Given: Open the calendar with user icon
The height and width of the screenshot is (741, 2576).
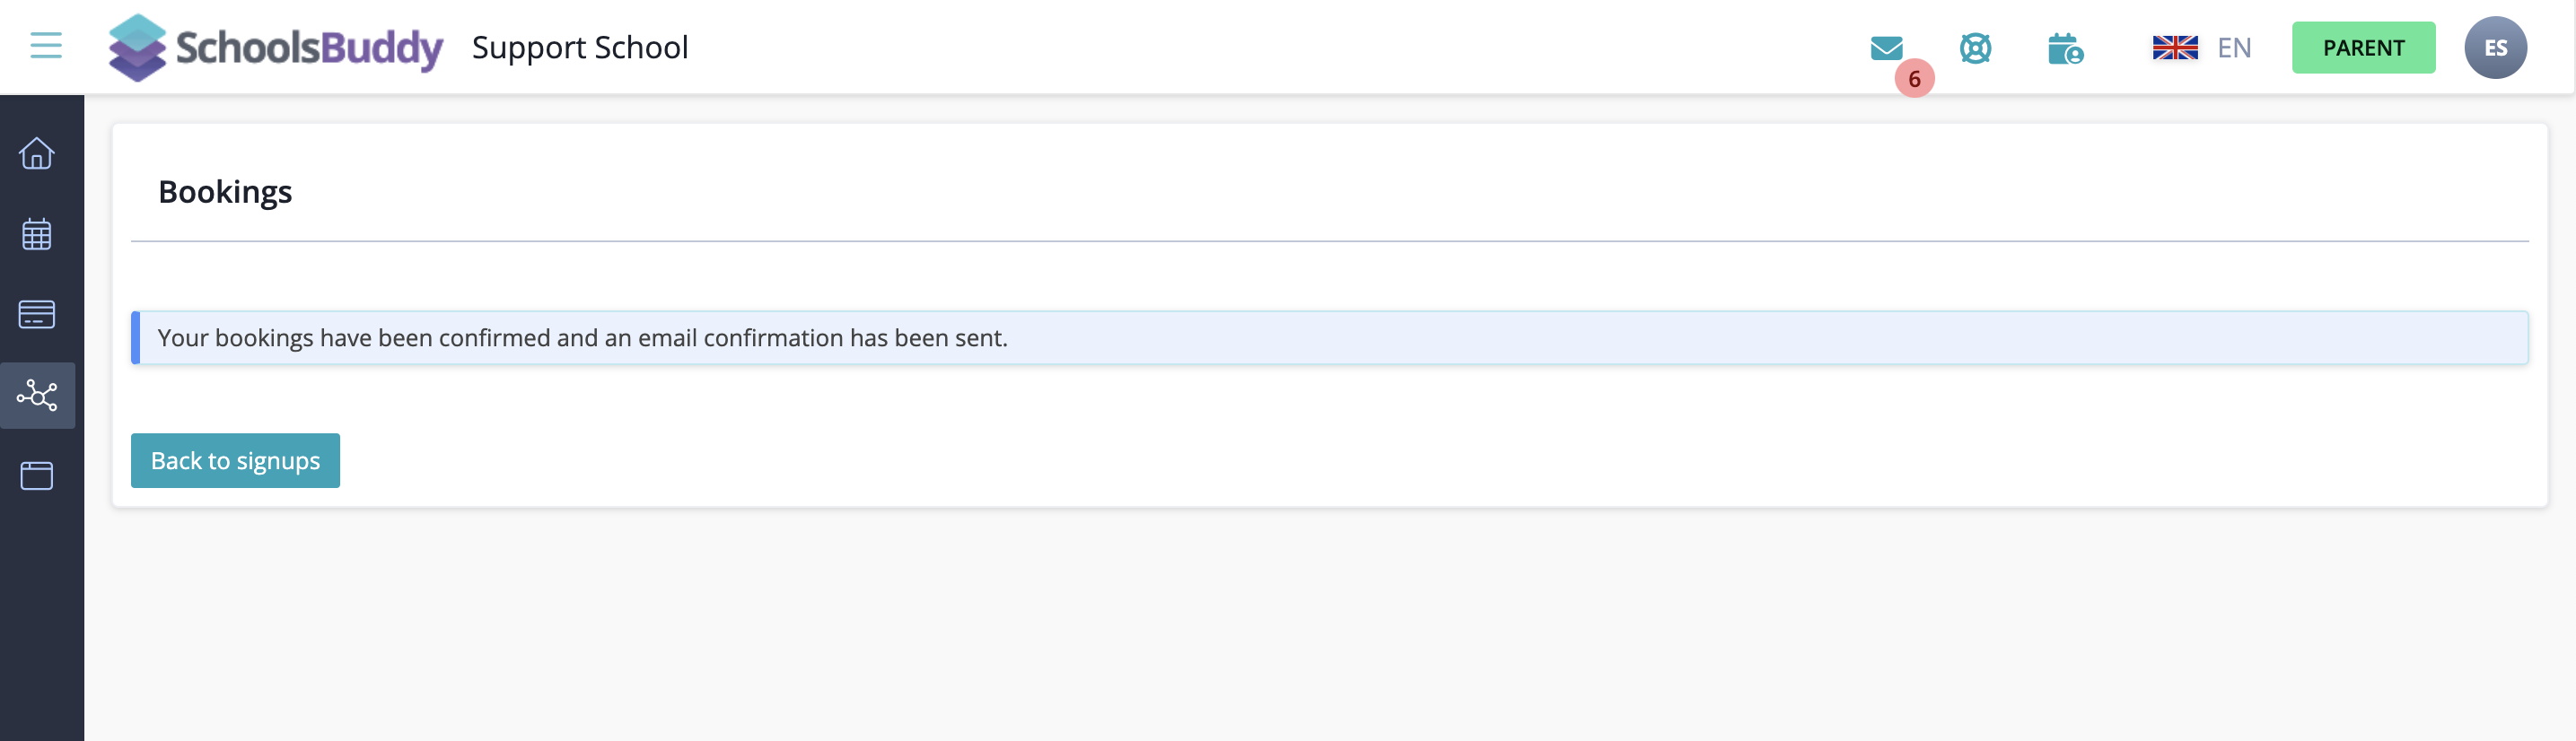Looking at the screenshot, I should pyautogui.click(x=2065, y=48).
